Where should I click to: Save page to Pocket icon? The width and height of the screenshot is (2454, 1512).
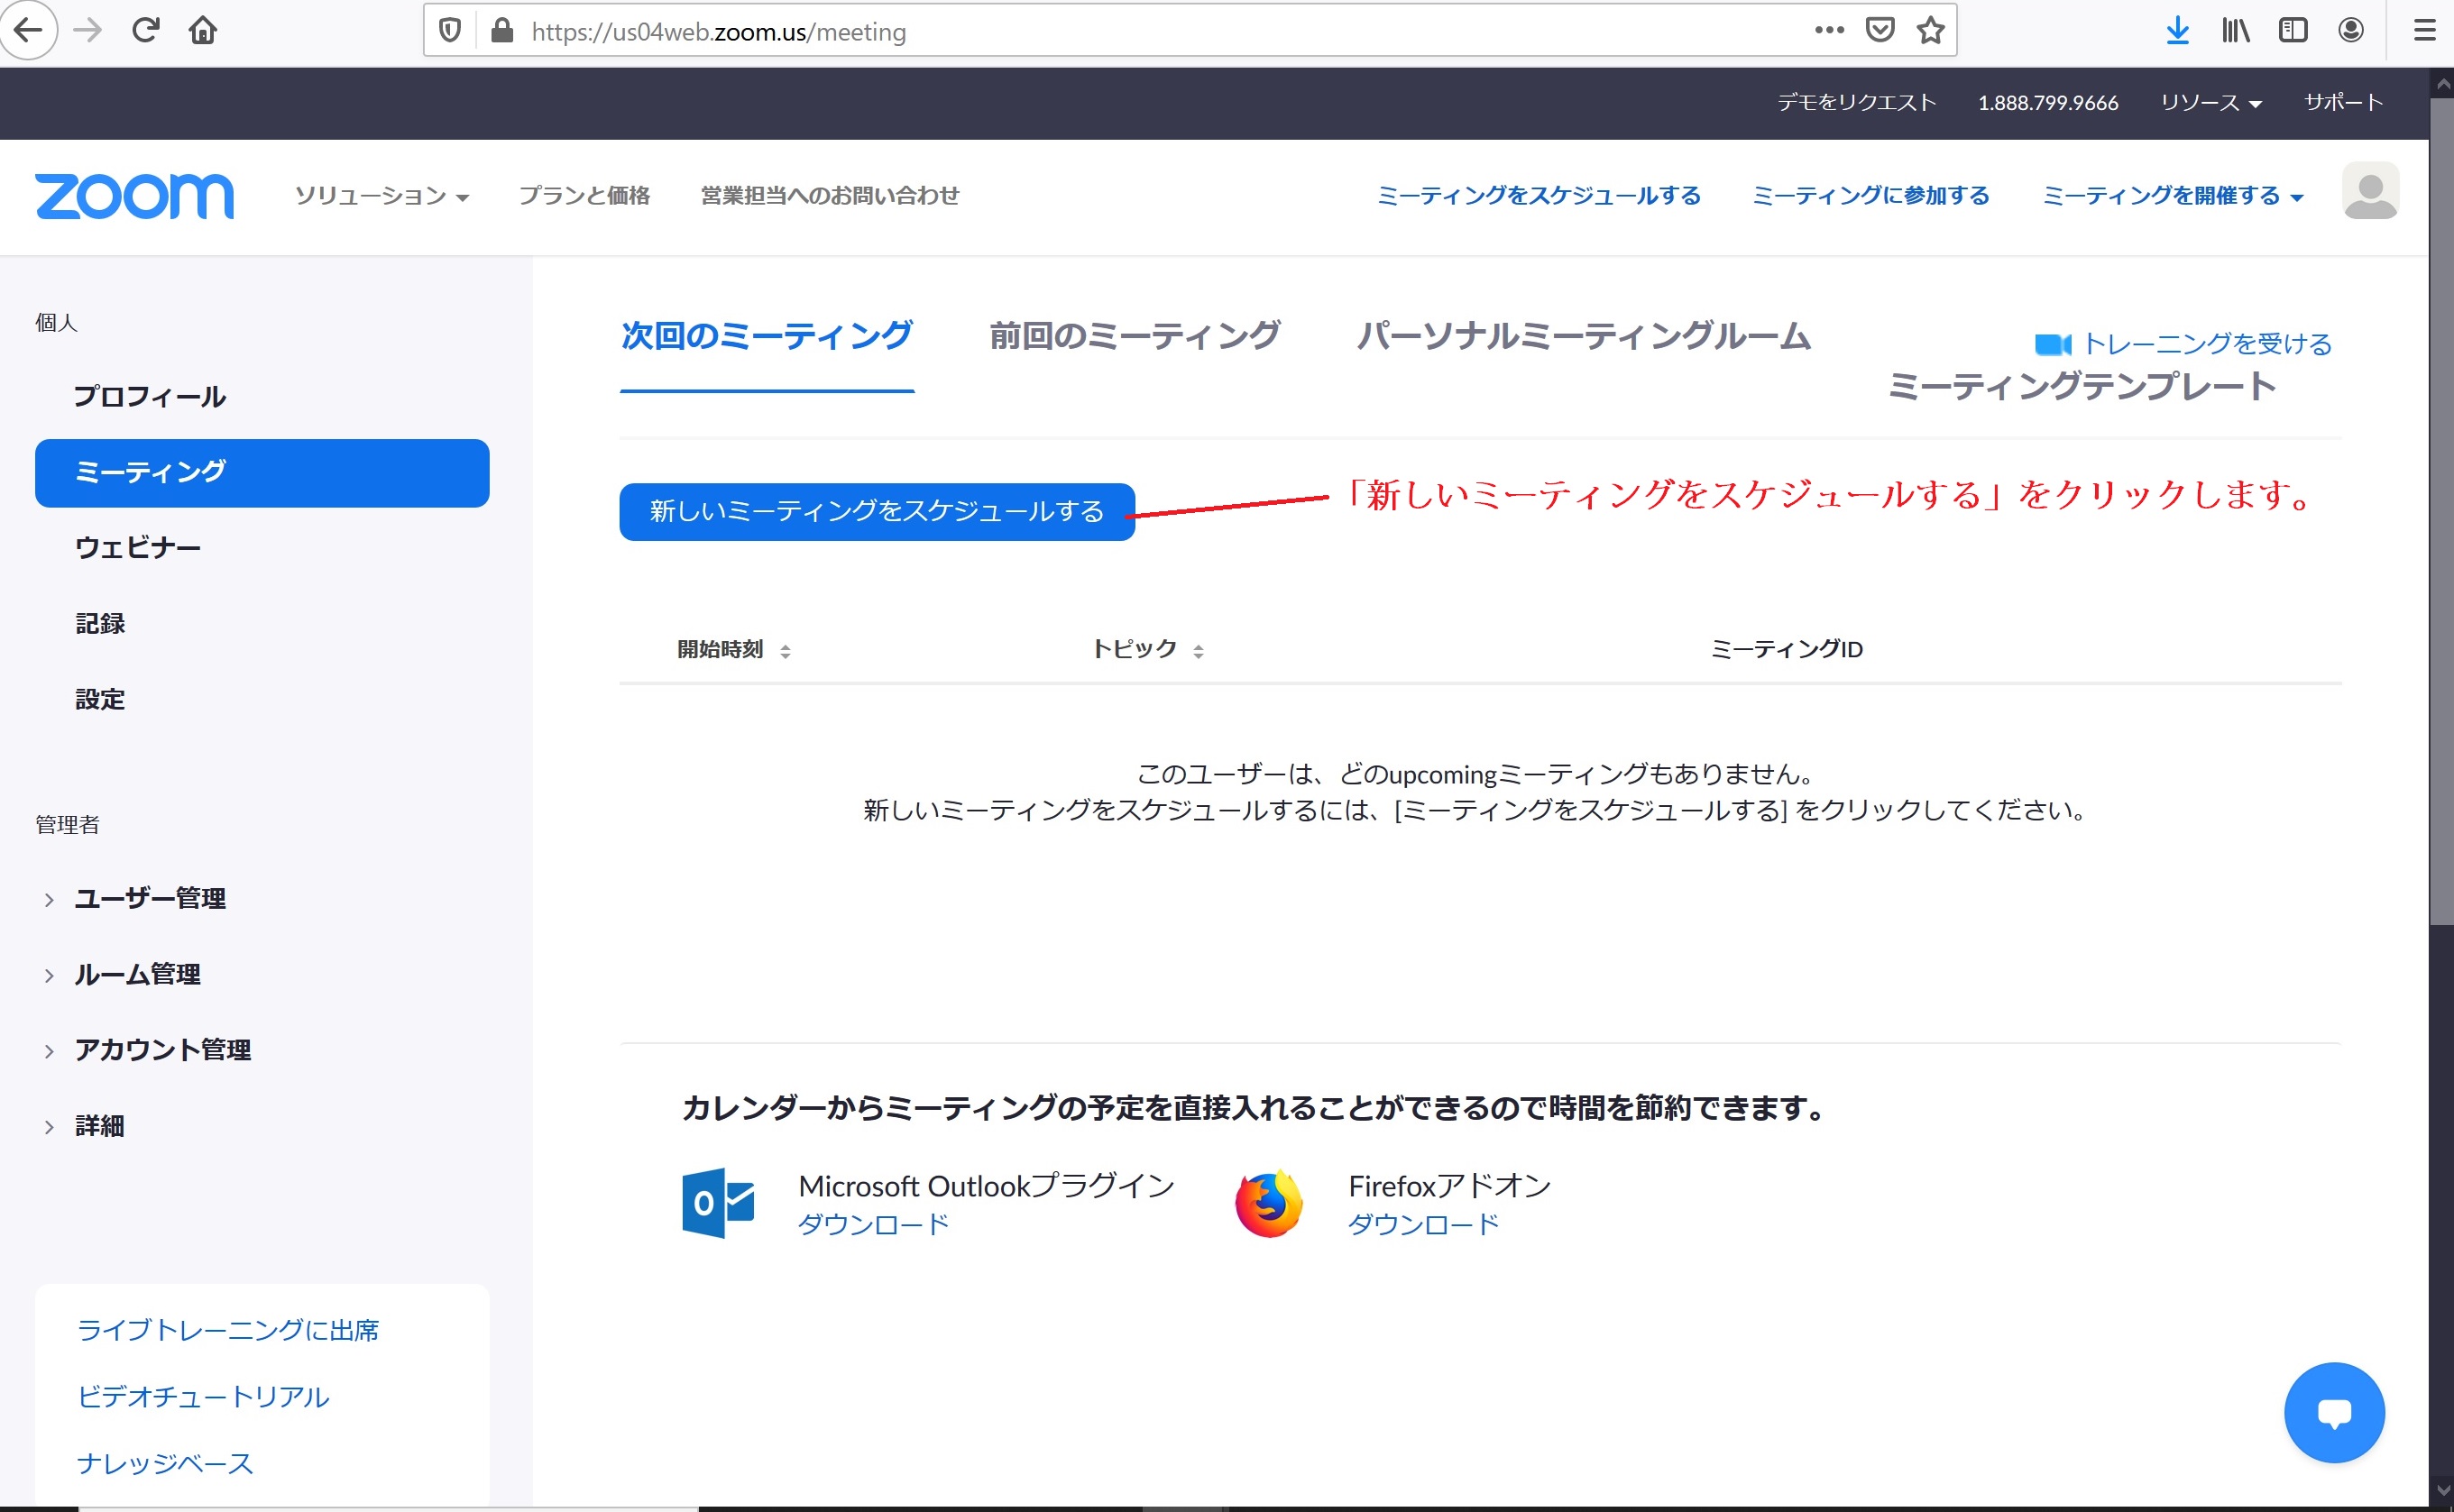tap(1880, 30)
